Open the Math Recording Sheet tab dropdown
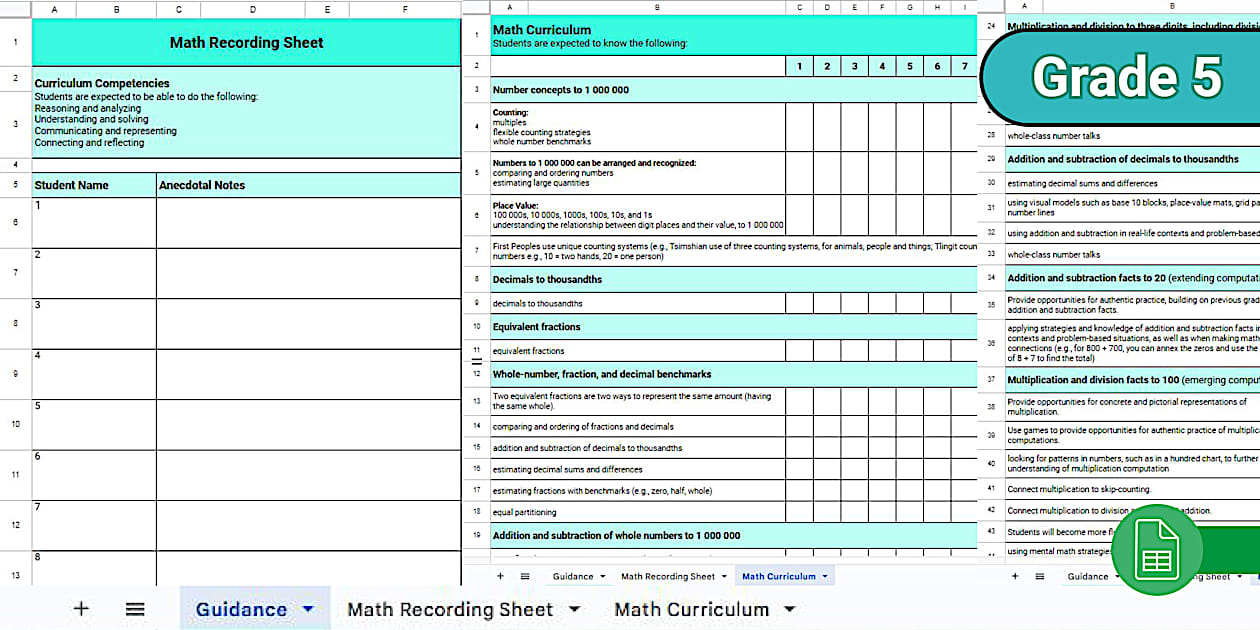The image size is (1260, 630). point(575,609)
